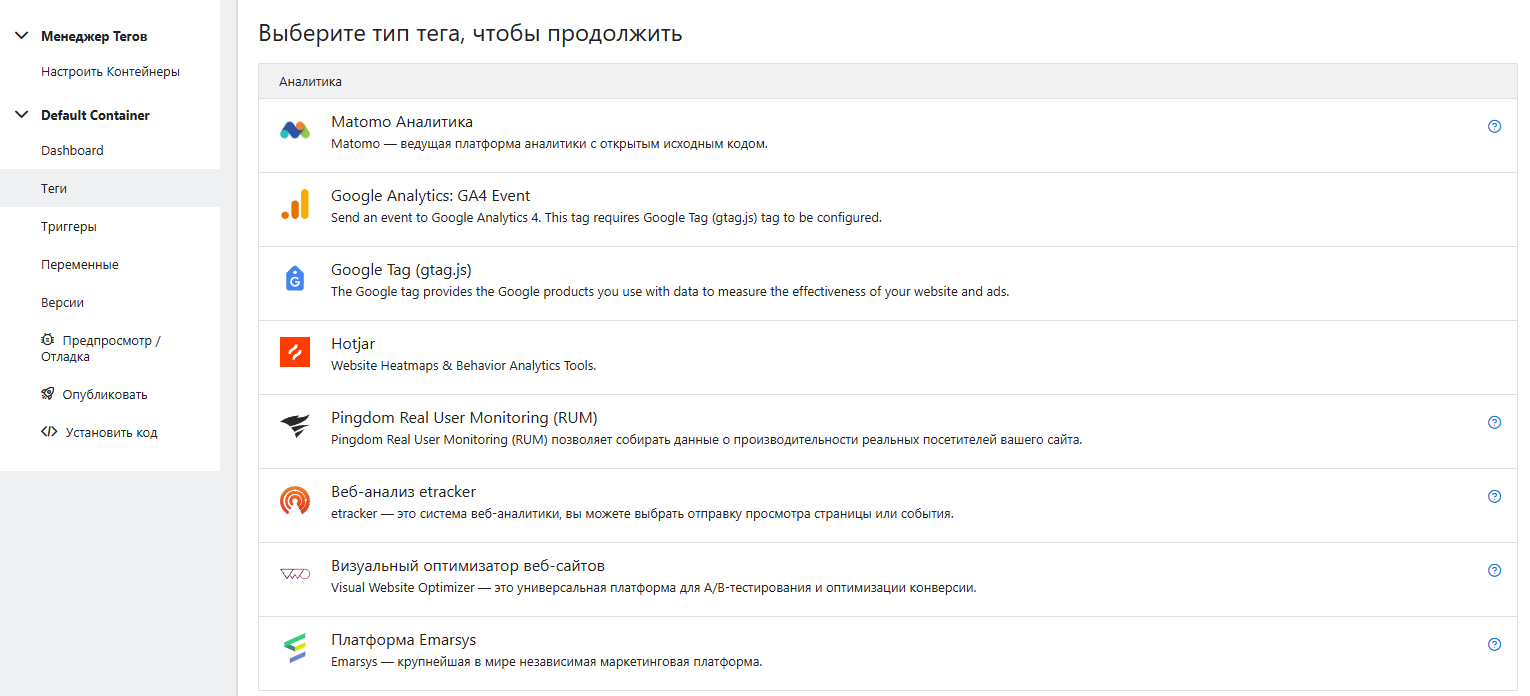Screen dimensions: 1530x696
Task: Open Триггеры in the sidebar menu
Action: [69, 227]
